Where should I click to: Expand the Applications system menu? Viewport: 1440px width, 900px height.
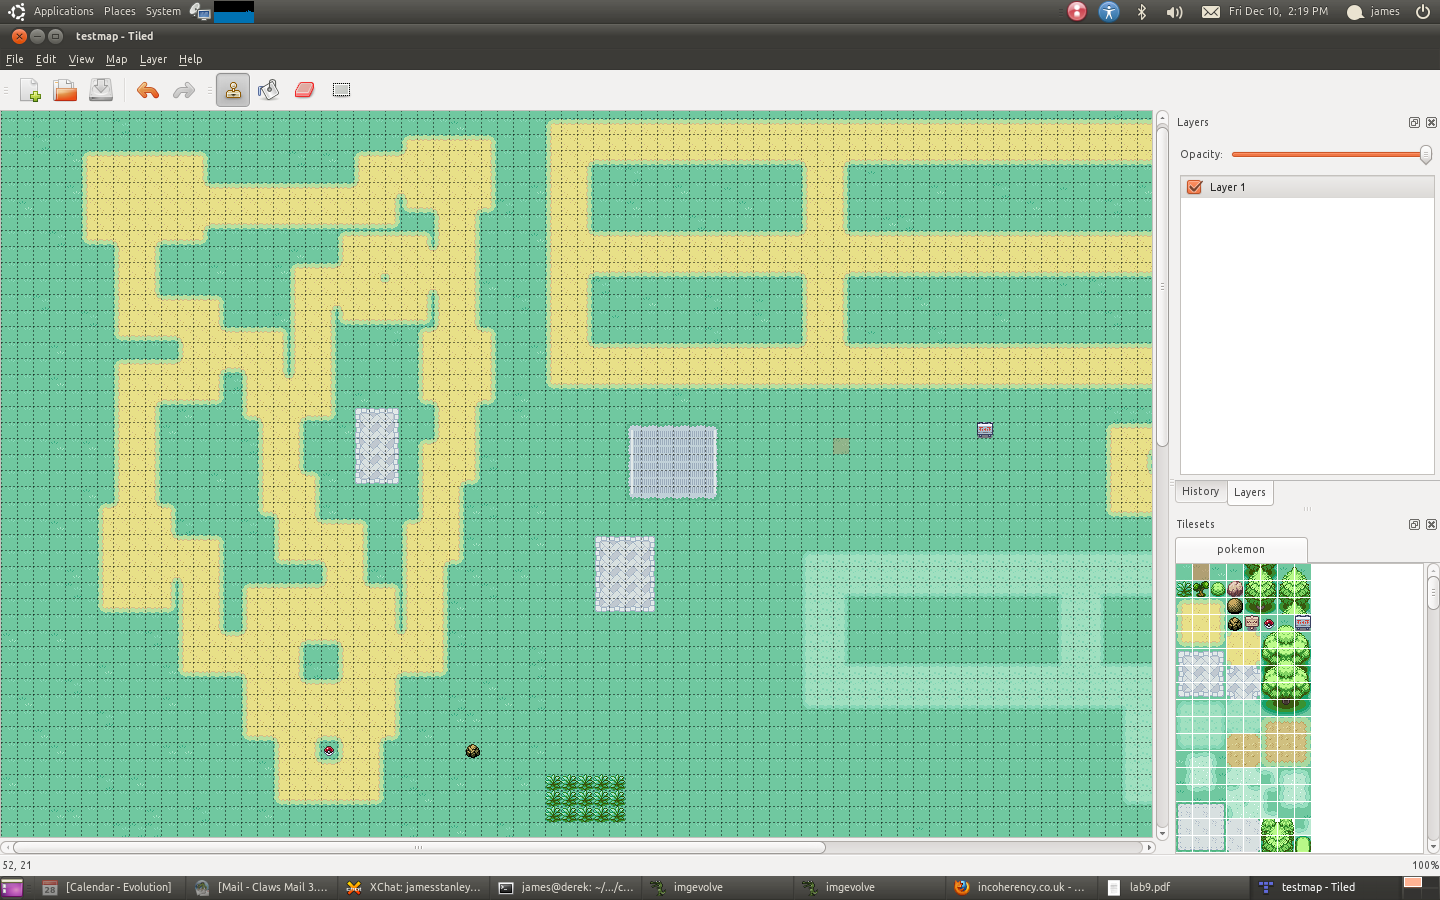point(63,11)
